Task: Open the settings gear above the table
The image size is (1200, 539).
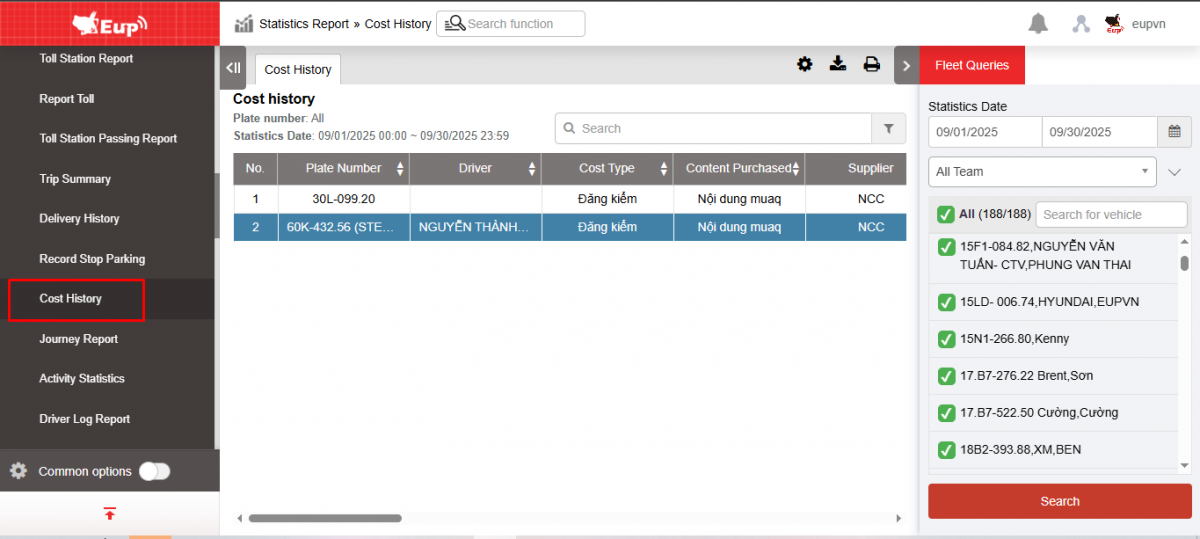Action: pyautogui.click(x=805, y=65)
